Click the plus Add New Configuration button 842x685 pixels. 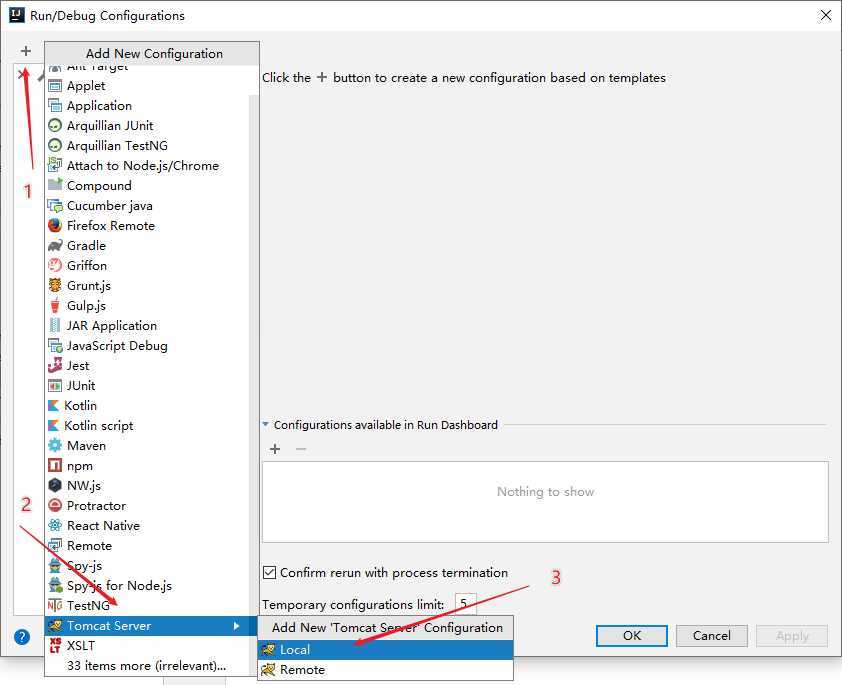(25, 51)
